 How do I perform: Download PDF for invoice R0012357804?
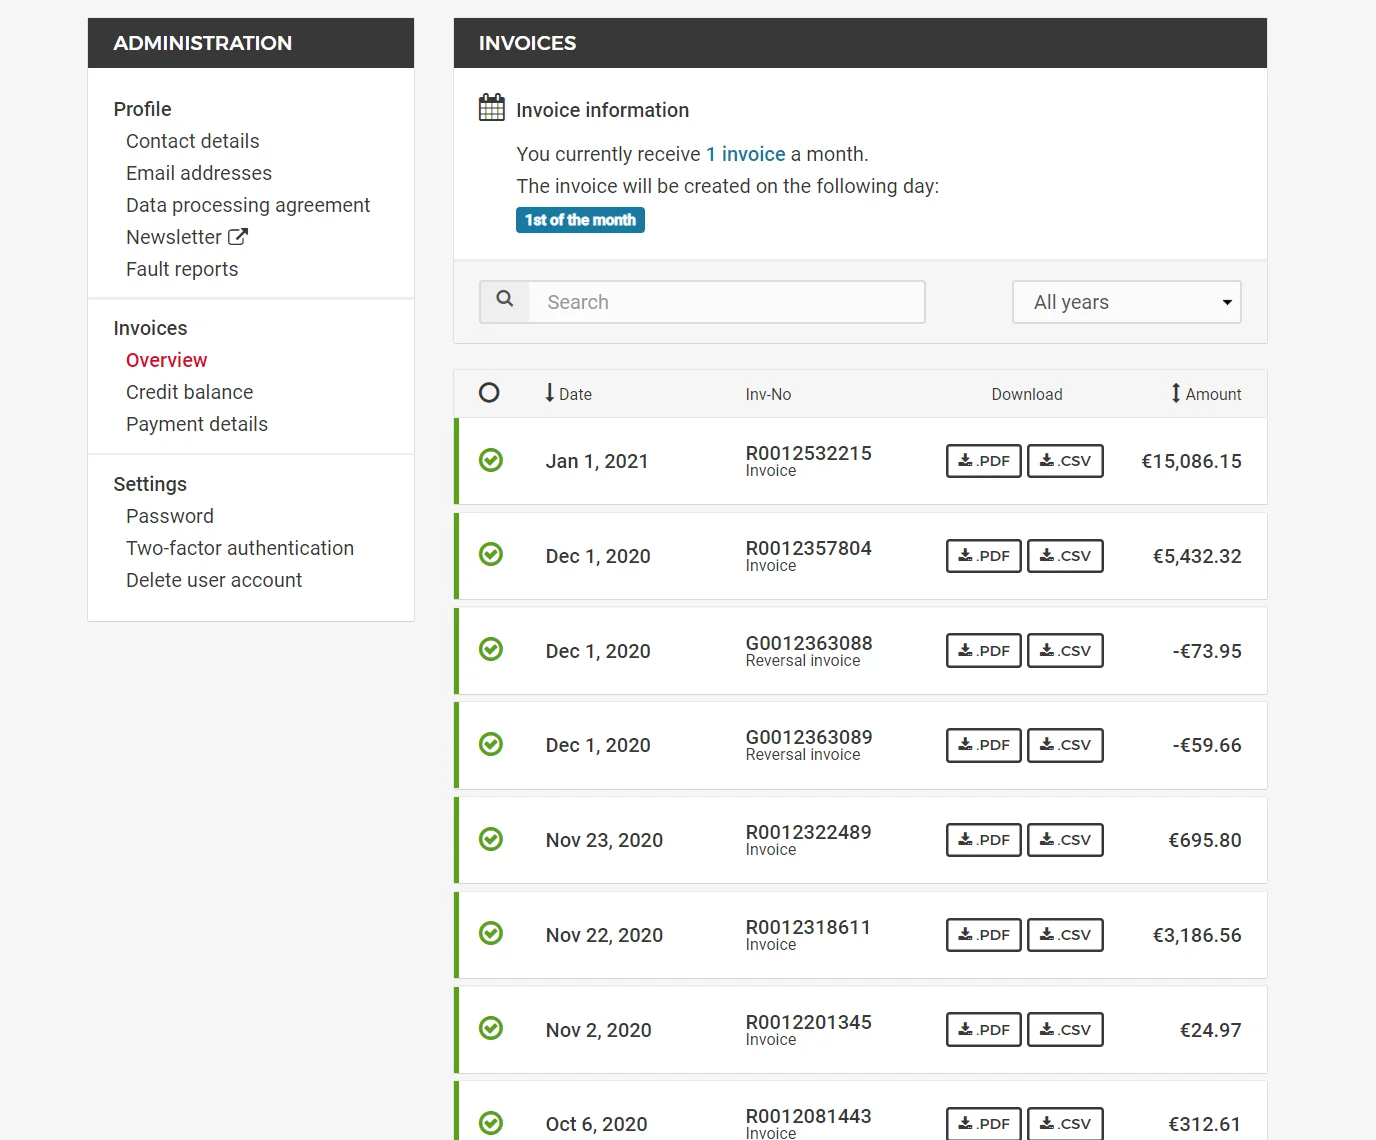984,556
